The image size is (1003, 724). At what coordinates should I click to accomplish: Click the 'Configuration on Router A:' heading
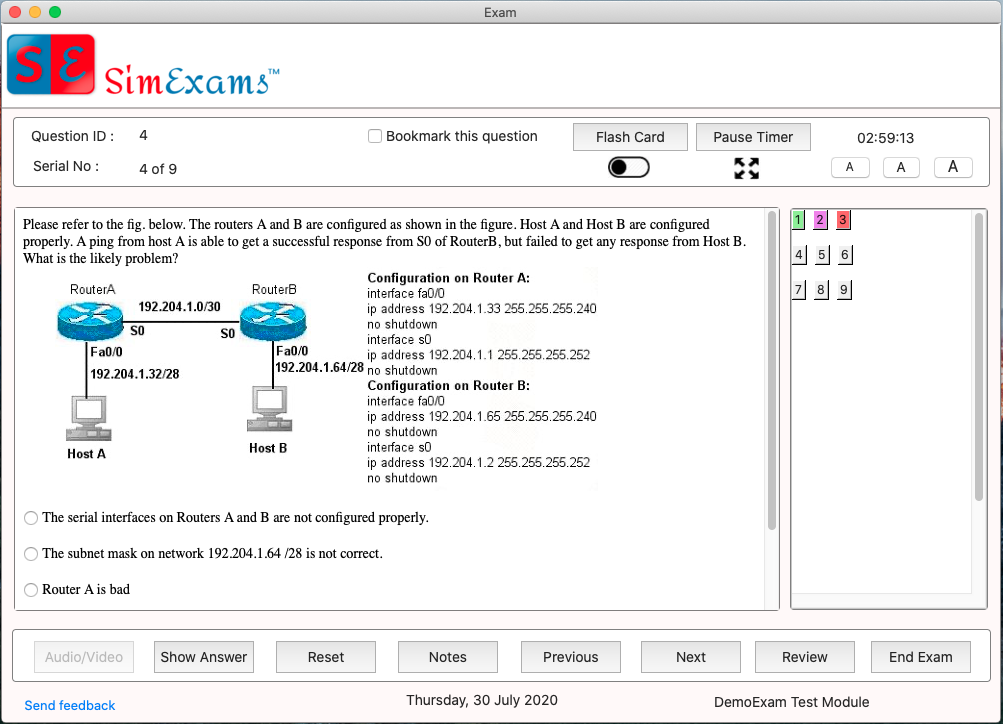(x=448, y=278)
